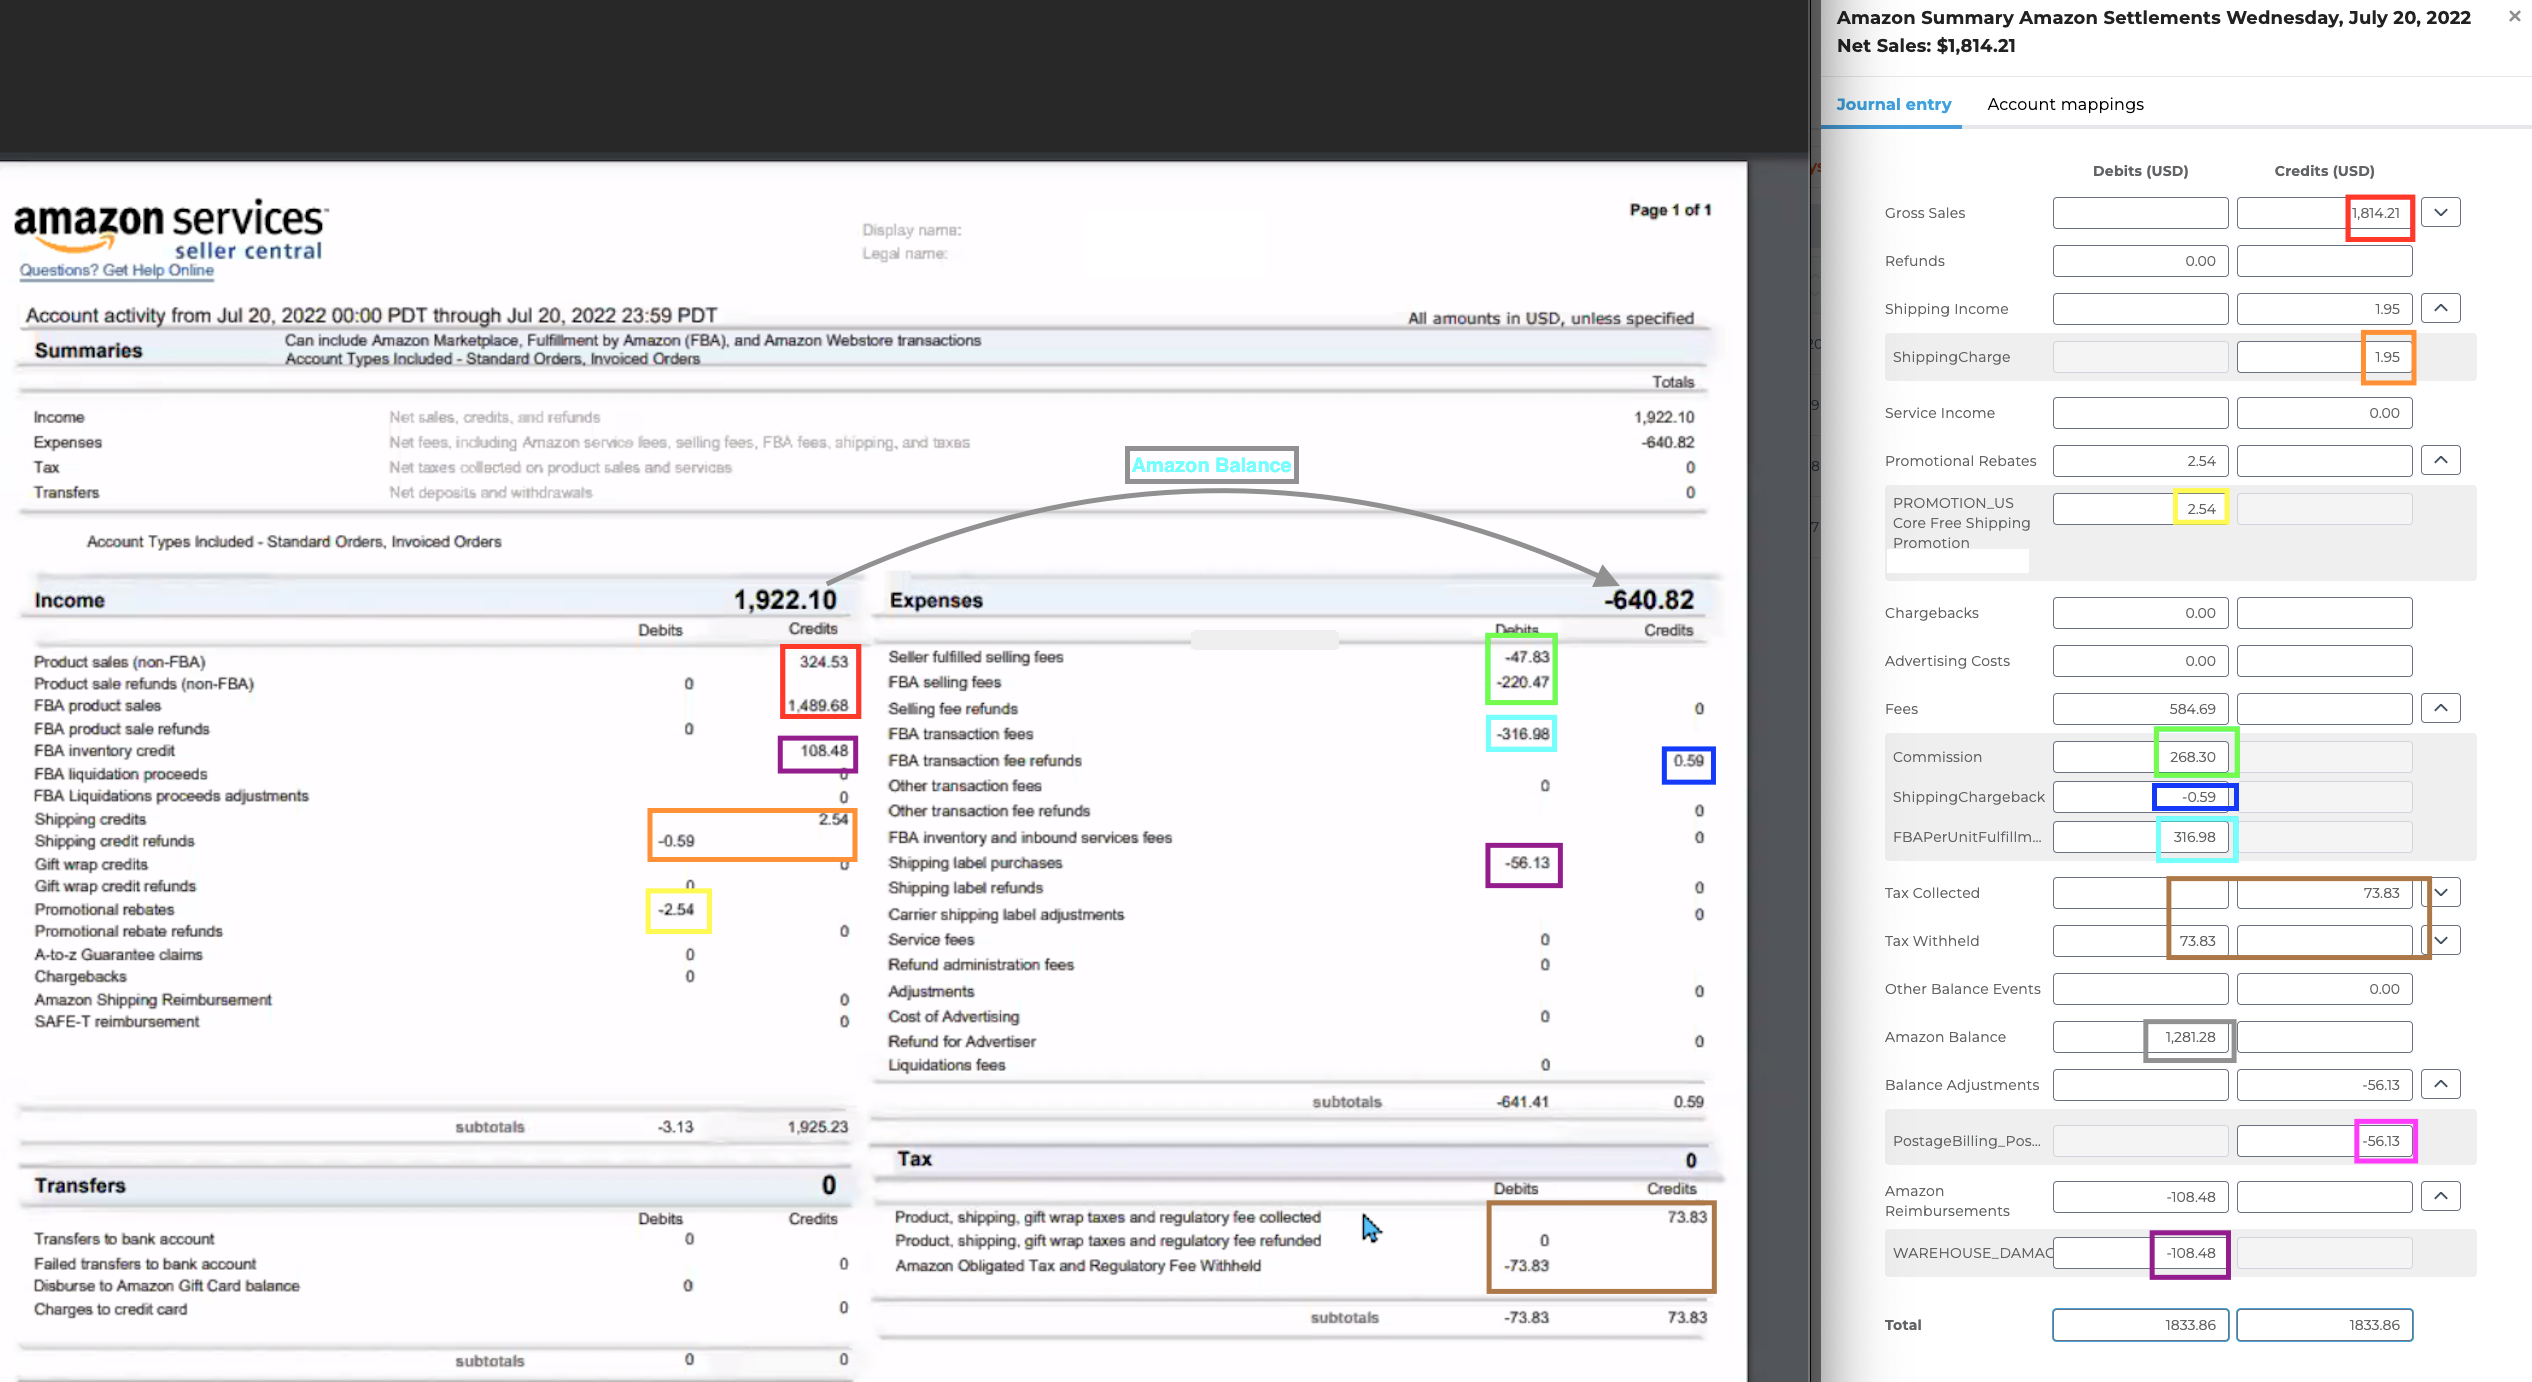Open the Account mappings tab
Image resolution: width=2532 pixels, height=1382 pixels.
[2065, 104]
